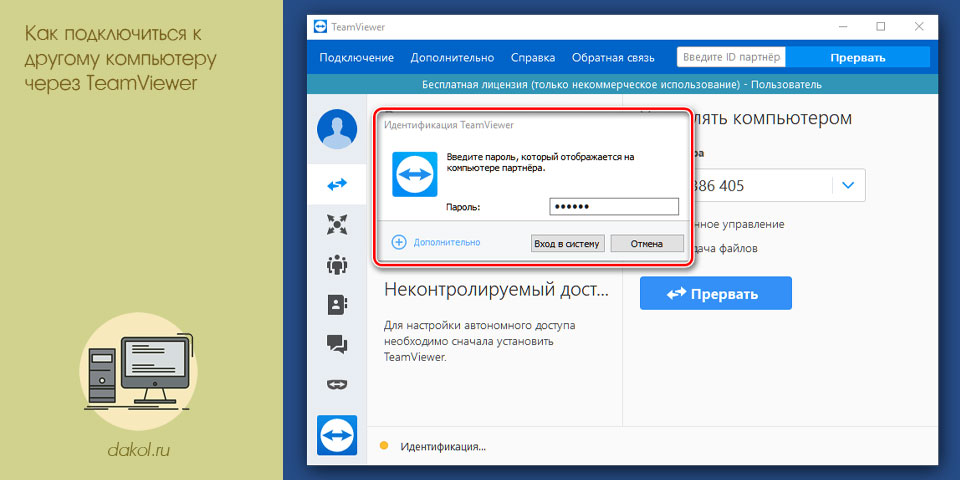The width and height of the screenshot is (960, 480).
Task: Expand the Дополнительно plus icon in dialog
Action: point(399,242)
